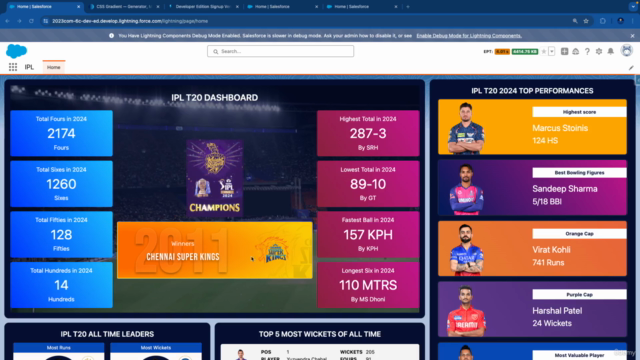Viewport: 640px width, 360px height.
Task: Click the Salesforce cloud logo
Action: click(16, 51)
